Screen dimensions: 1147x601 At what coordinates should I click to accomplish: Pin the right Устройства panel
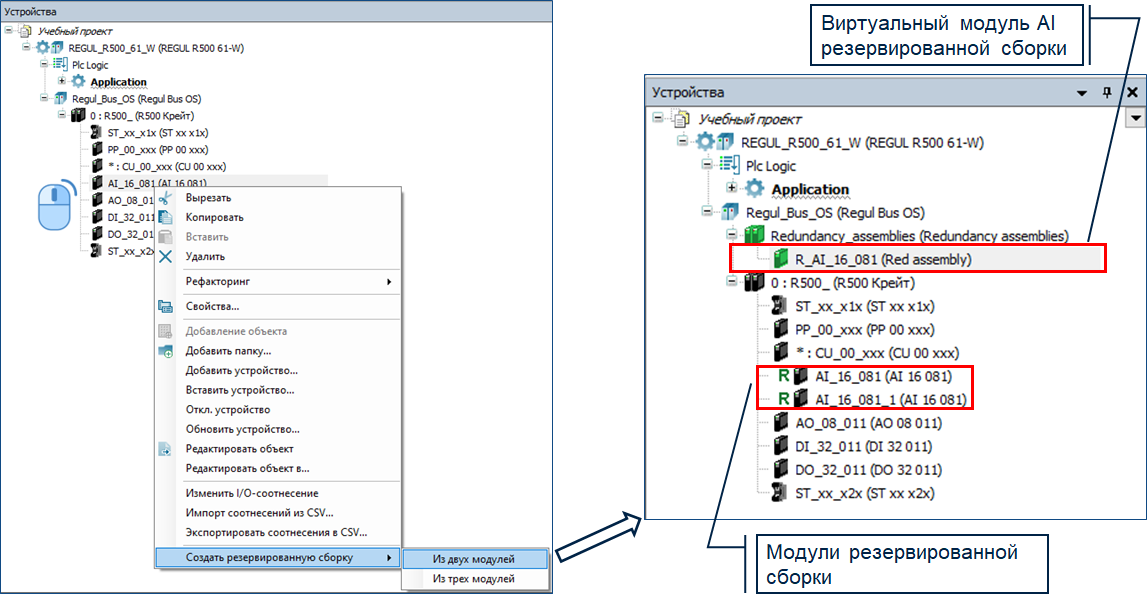coord(1107,92)
